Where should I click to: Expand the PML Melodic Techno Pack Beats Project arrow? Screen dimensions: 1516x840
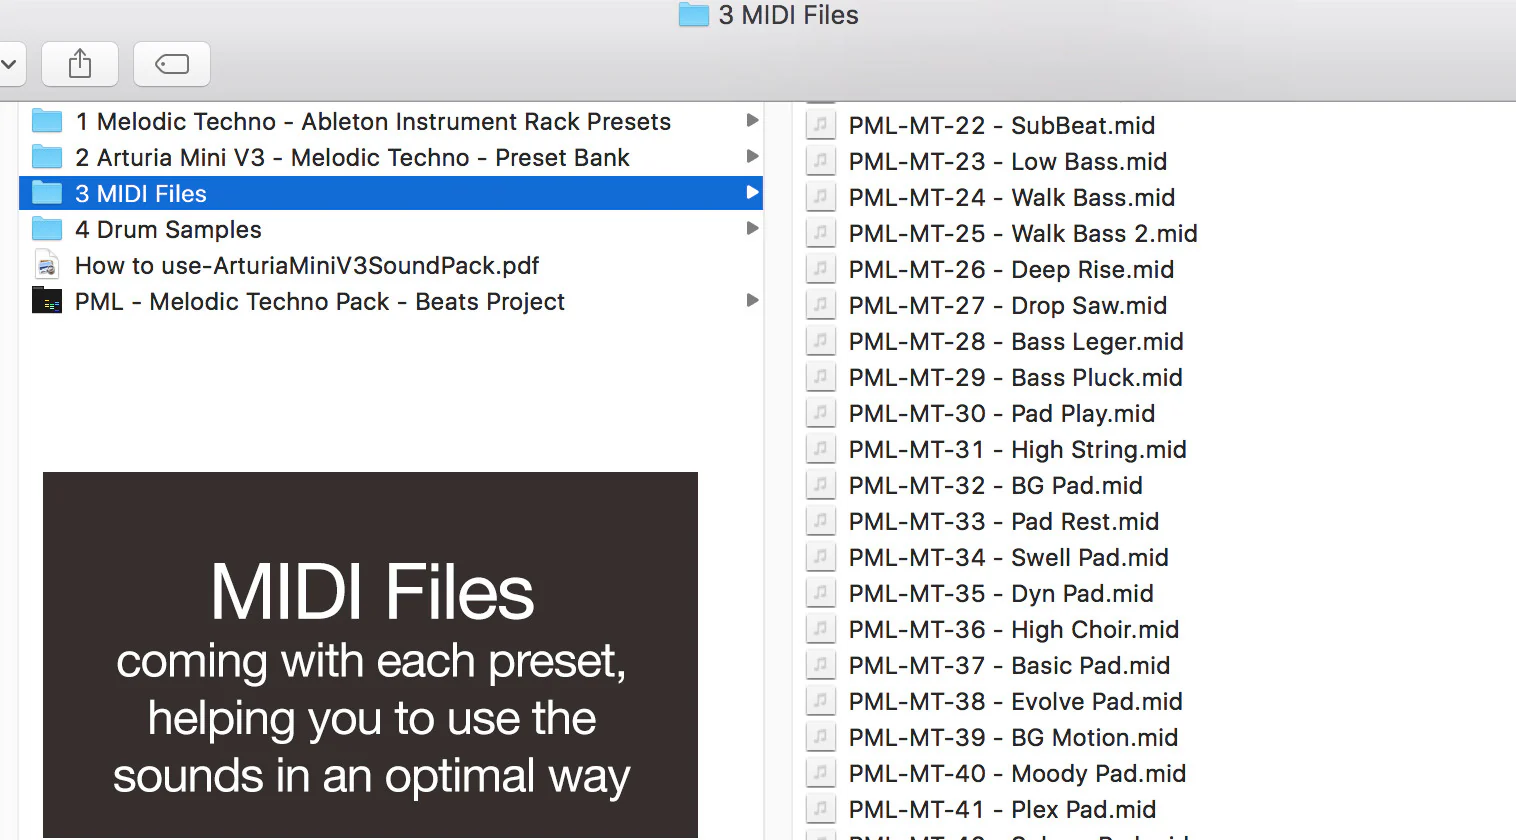click(752, 301)
